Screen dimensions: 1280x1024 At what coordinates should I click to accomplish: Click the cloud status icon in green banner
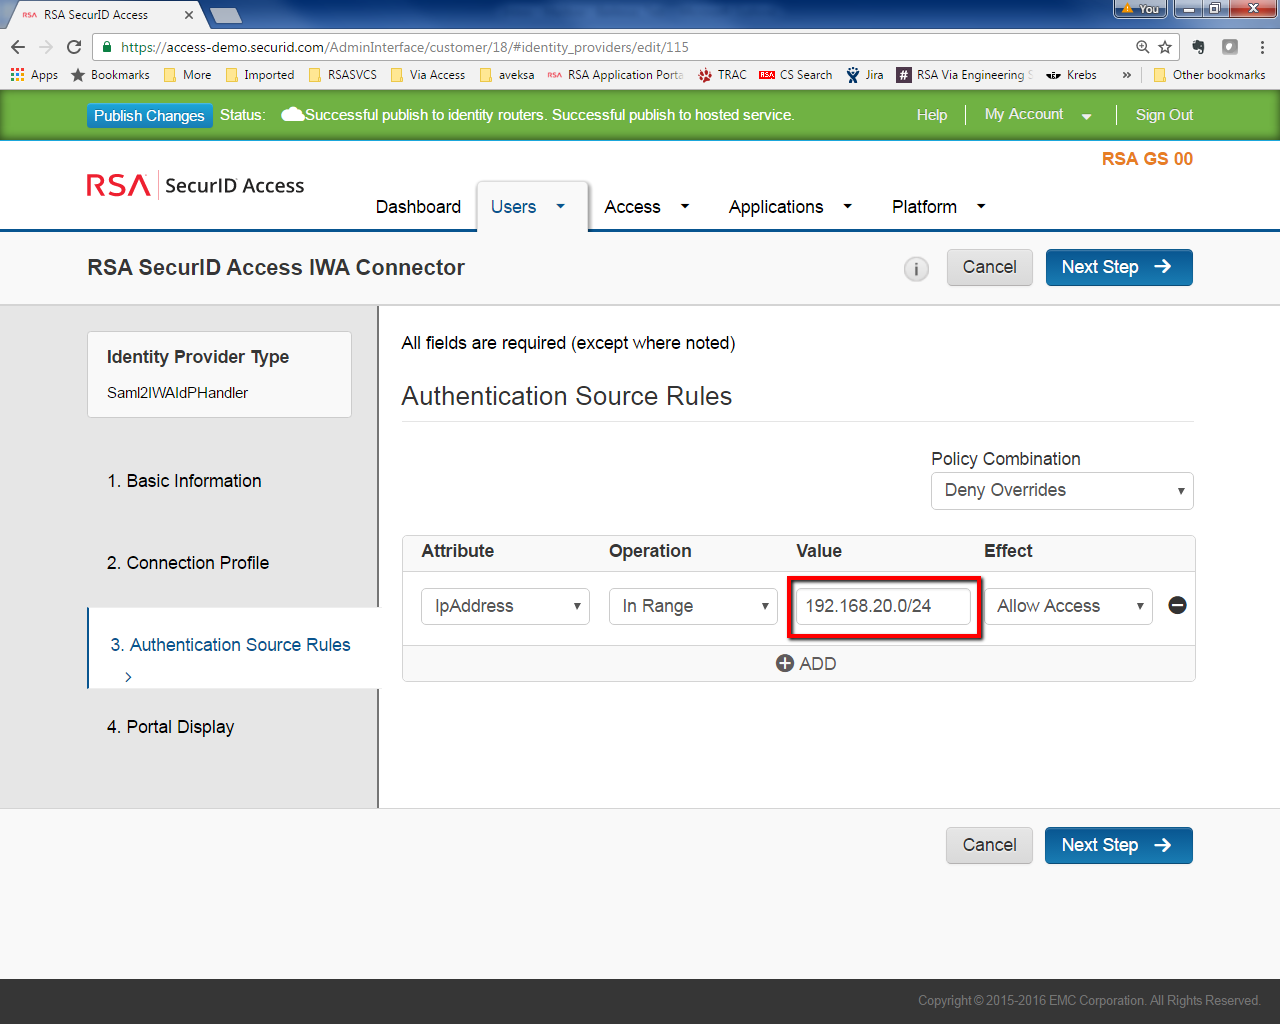[293, 113]
